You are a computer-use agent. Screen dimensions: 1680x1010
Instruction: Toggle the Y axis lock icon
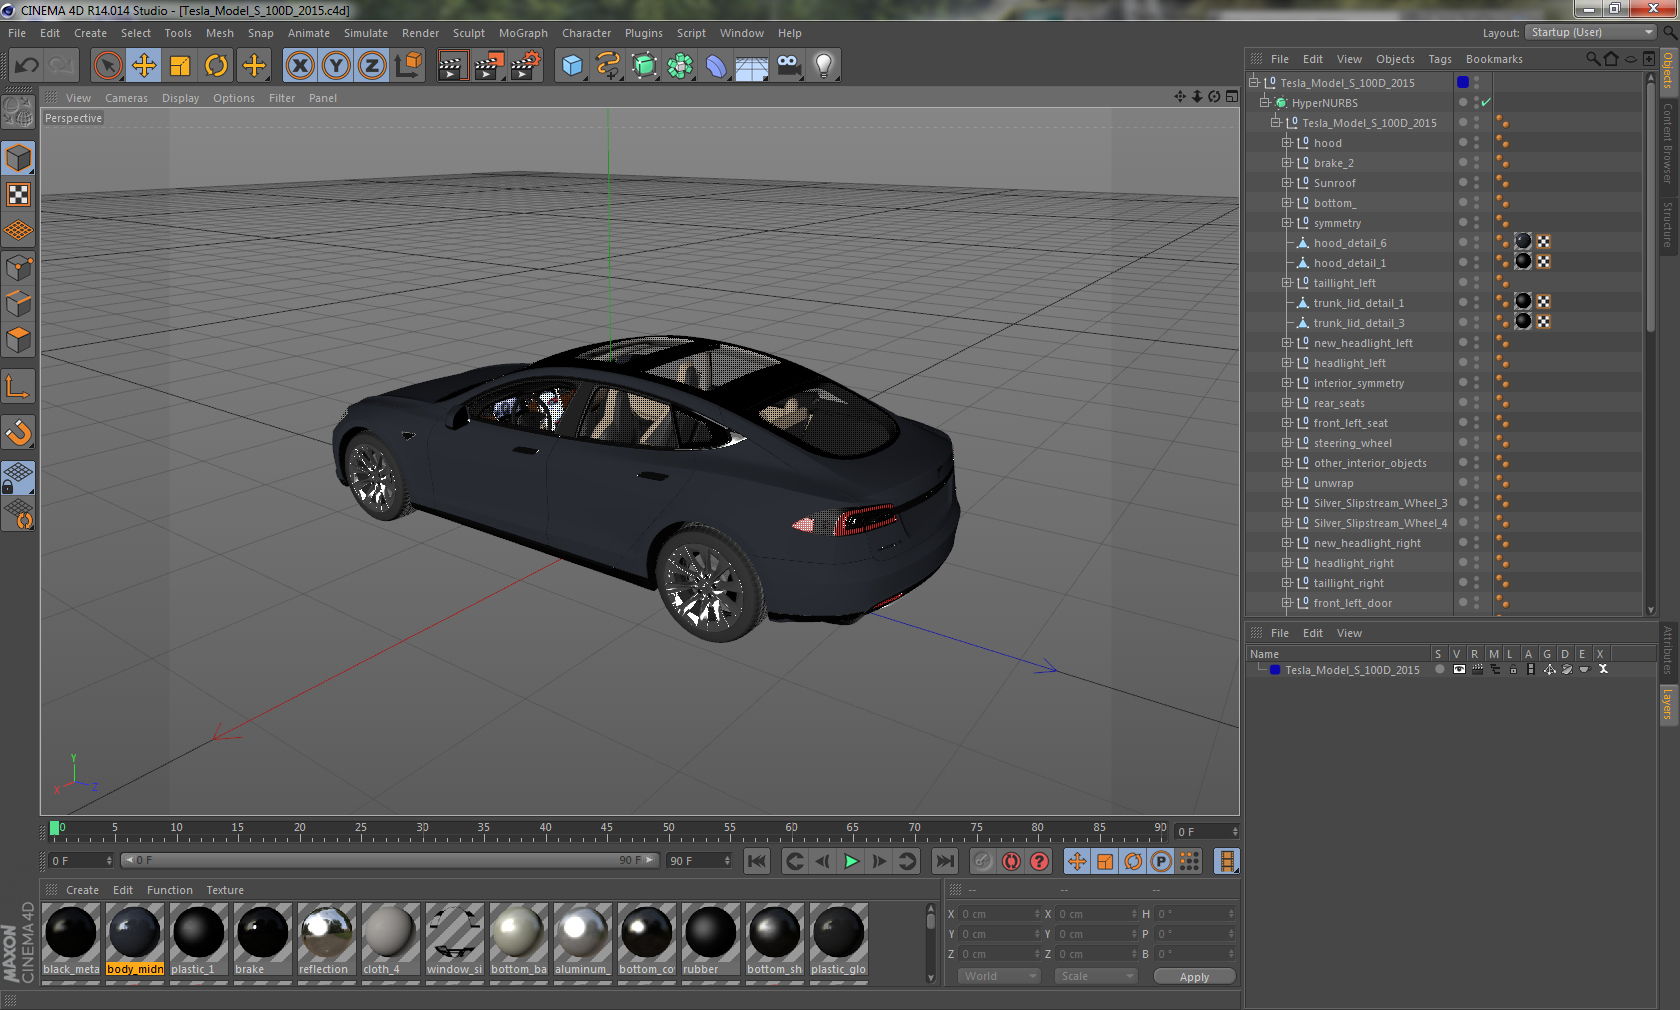click(336, 66)
